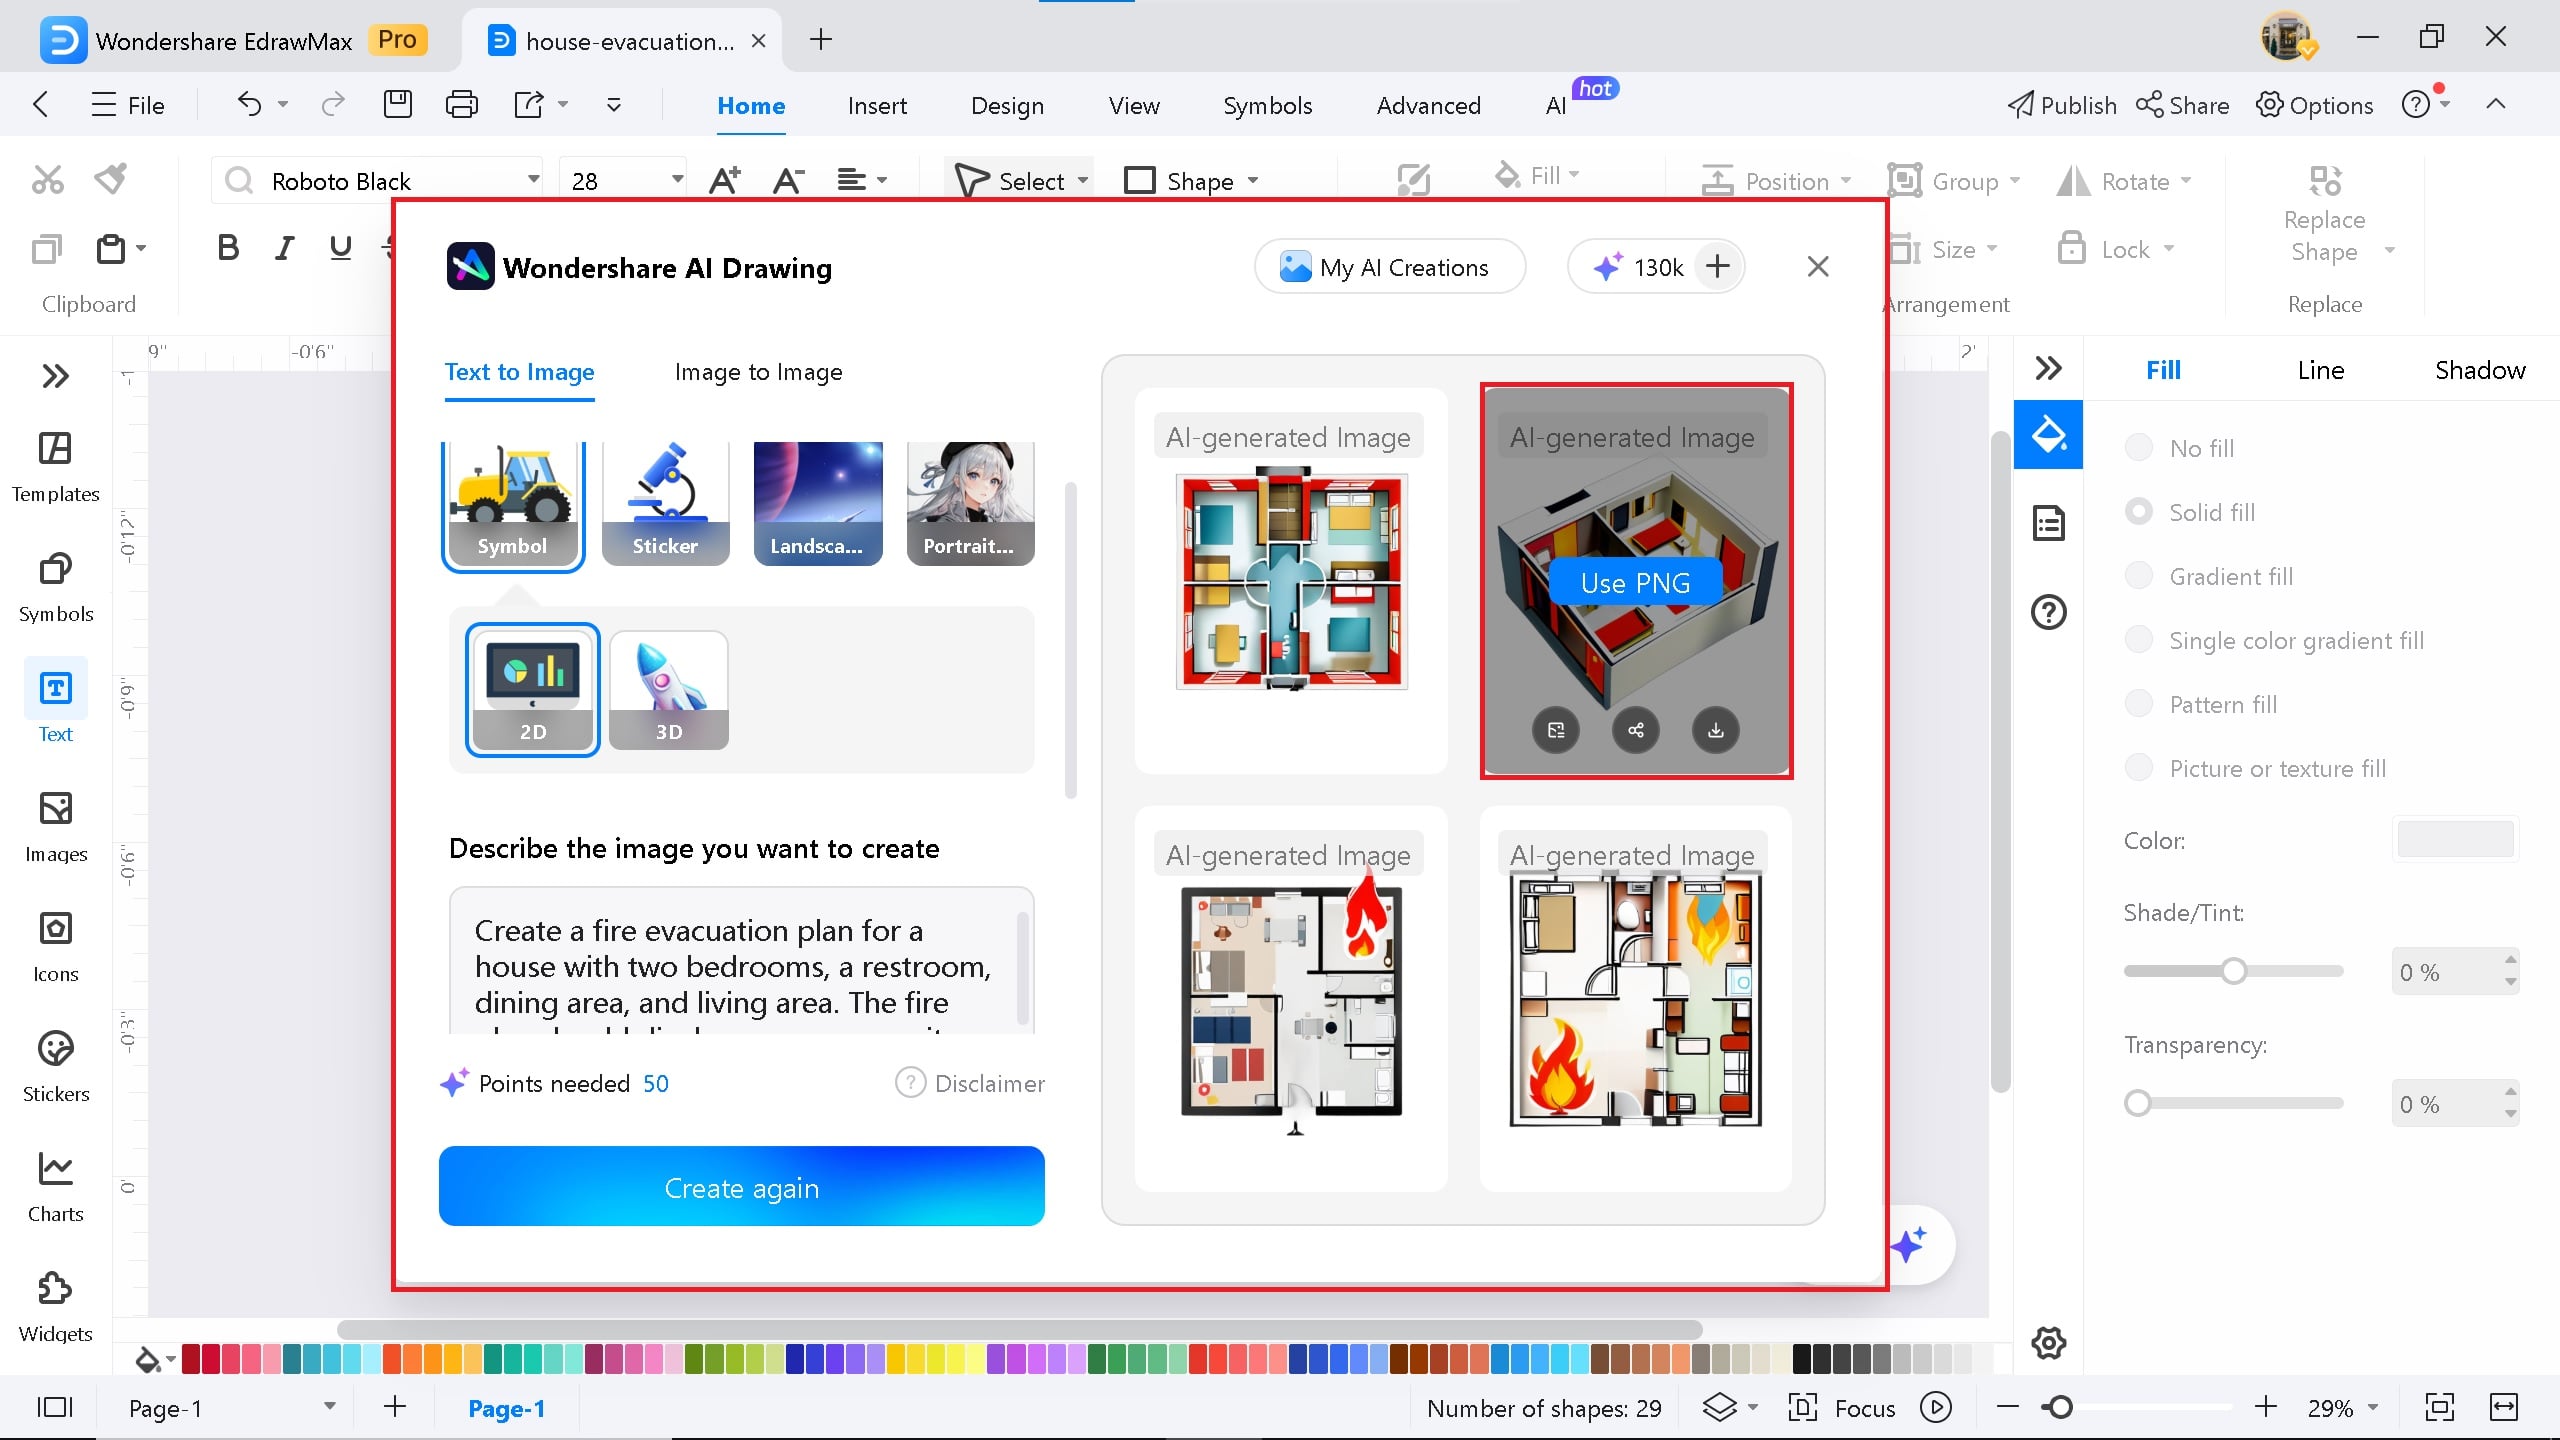The image size is (2560, 1440).
Task: Download the hovered AI-generated image
Action: [1715, 730]
